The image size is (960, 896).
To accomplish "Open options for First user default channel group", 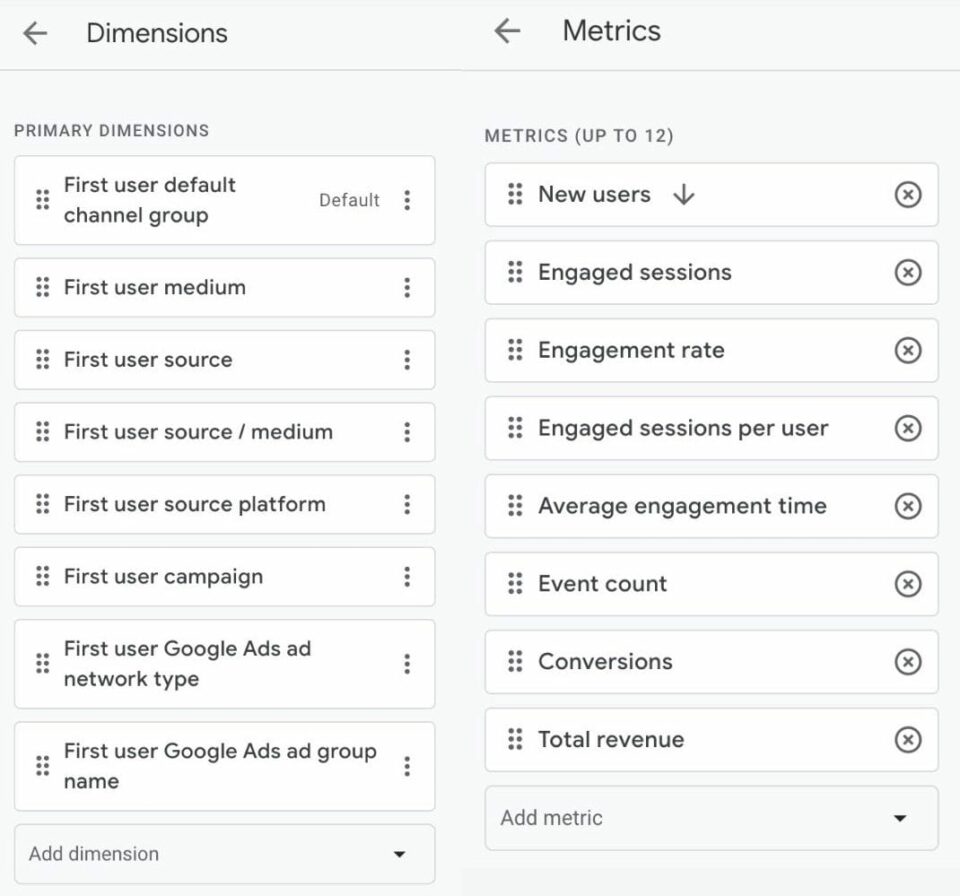I will (x=407, y=200).
